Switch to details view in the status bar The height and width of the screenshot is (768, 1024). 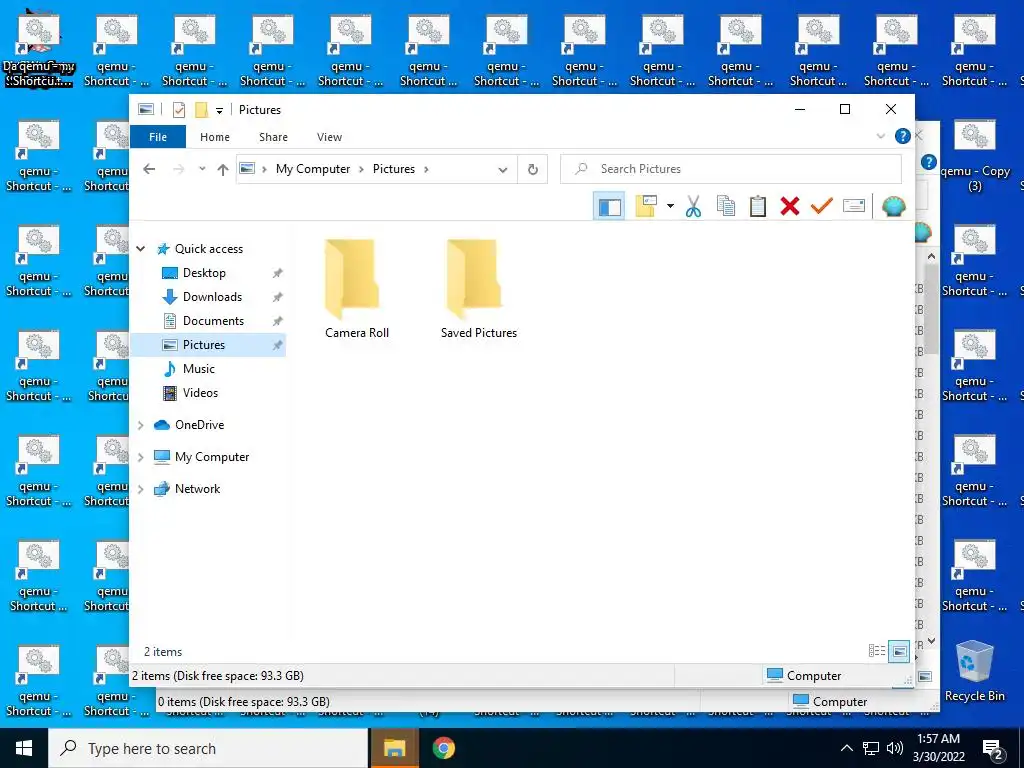coord(876,651)
